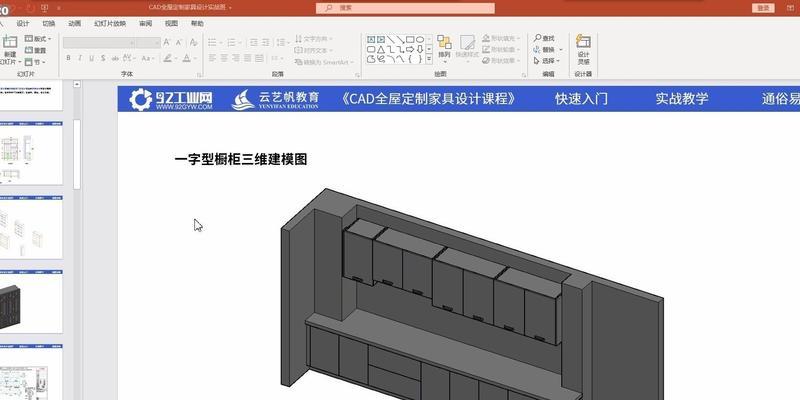The height and width of the screenshot is (400, 800).
Task: Select the black cabinet render slide thumbnail
Action: 30,301
